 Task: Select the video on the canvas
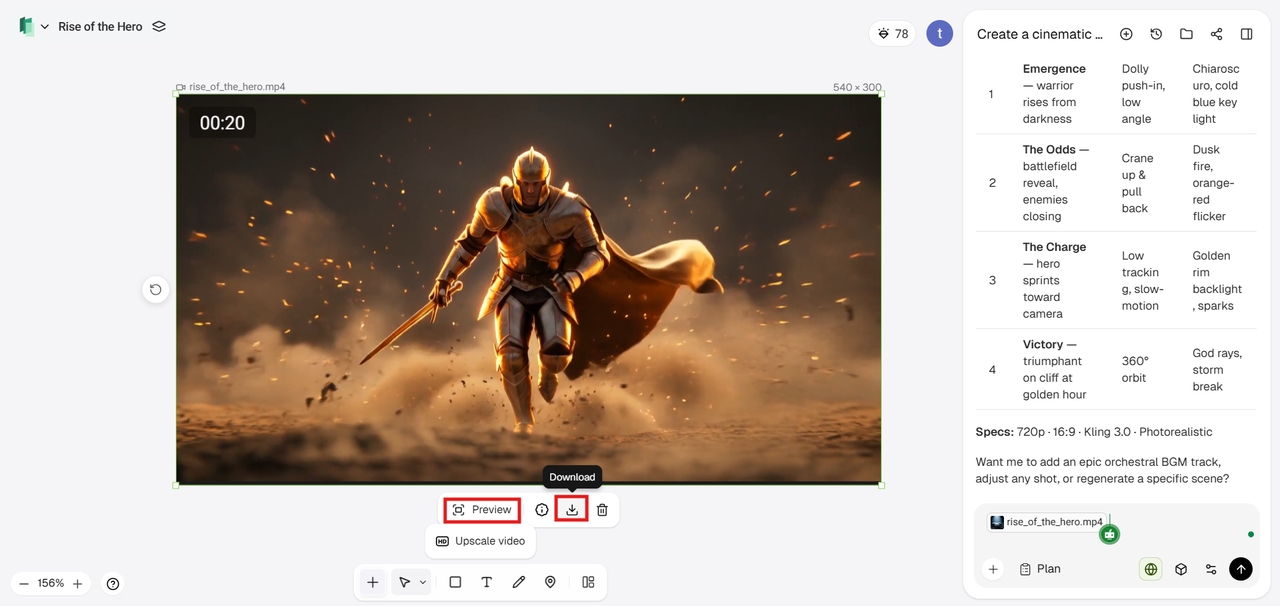coord(528,290)
